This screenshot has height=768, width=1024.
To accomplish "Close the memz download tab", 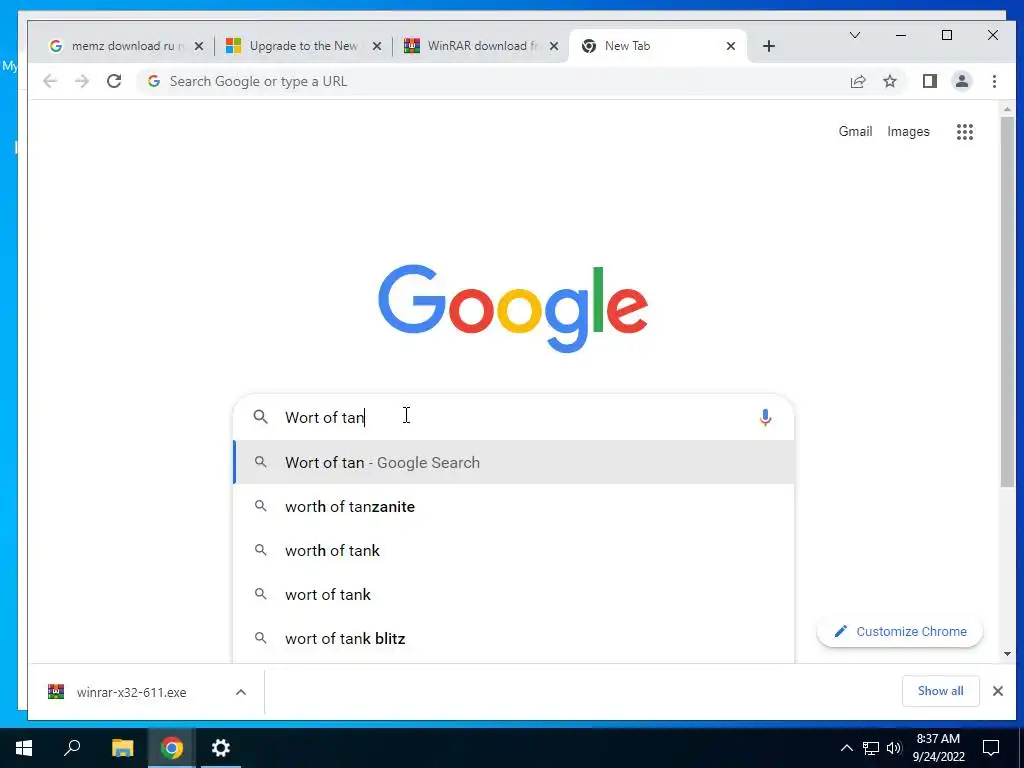I will pyautogui.click(x=199, y=46).
